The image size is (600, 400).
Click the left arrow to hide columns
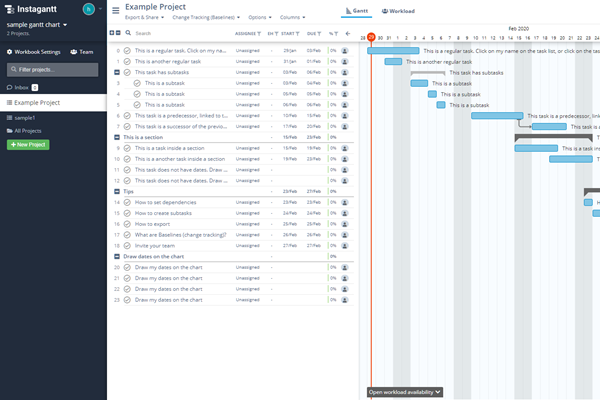pyautogui.click(x=347, y=33)
